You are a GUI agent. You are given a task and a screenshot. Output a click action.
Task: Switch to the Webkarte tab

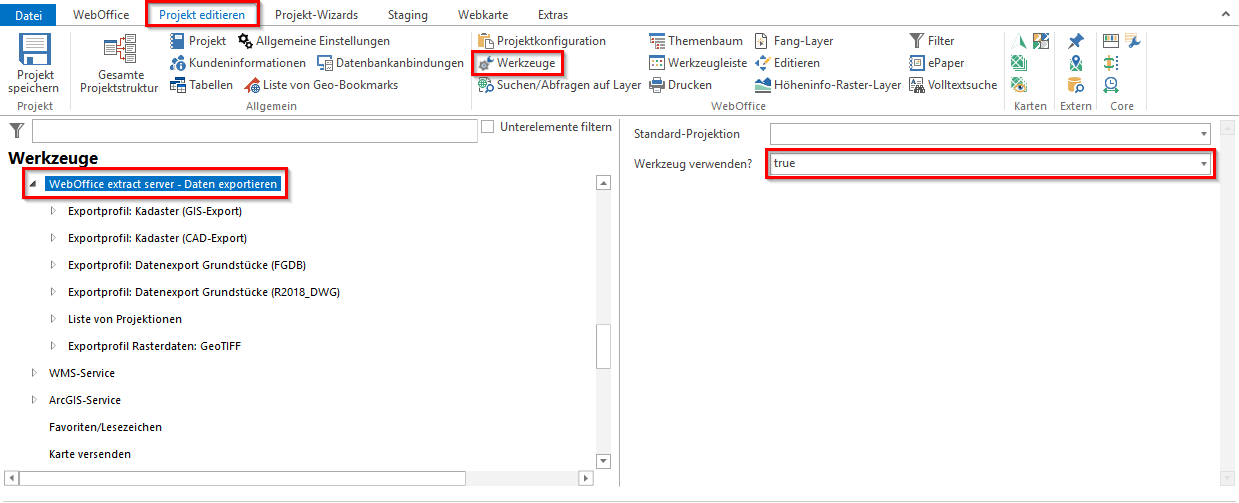click(483, 15)
